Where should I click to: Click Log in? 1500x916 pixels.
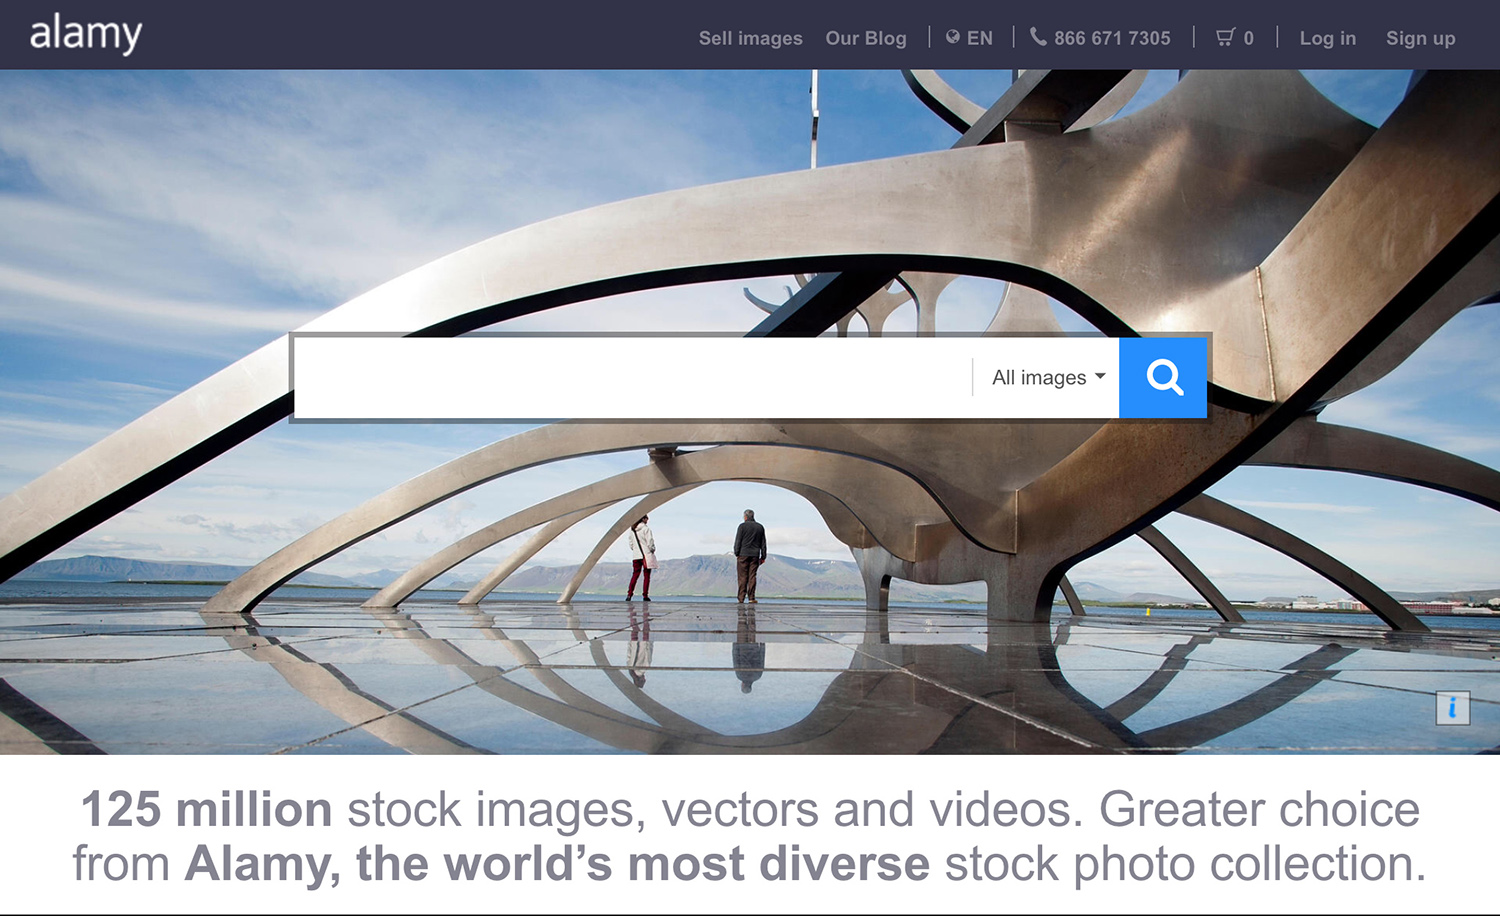[x=1328, y=38]
